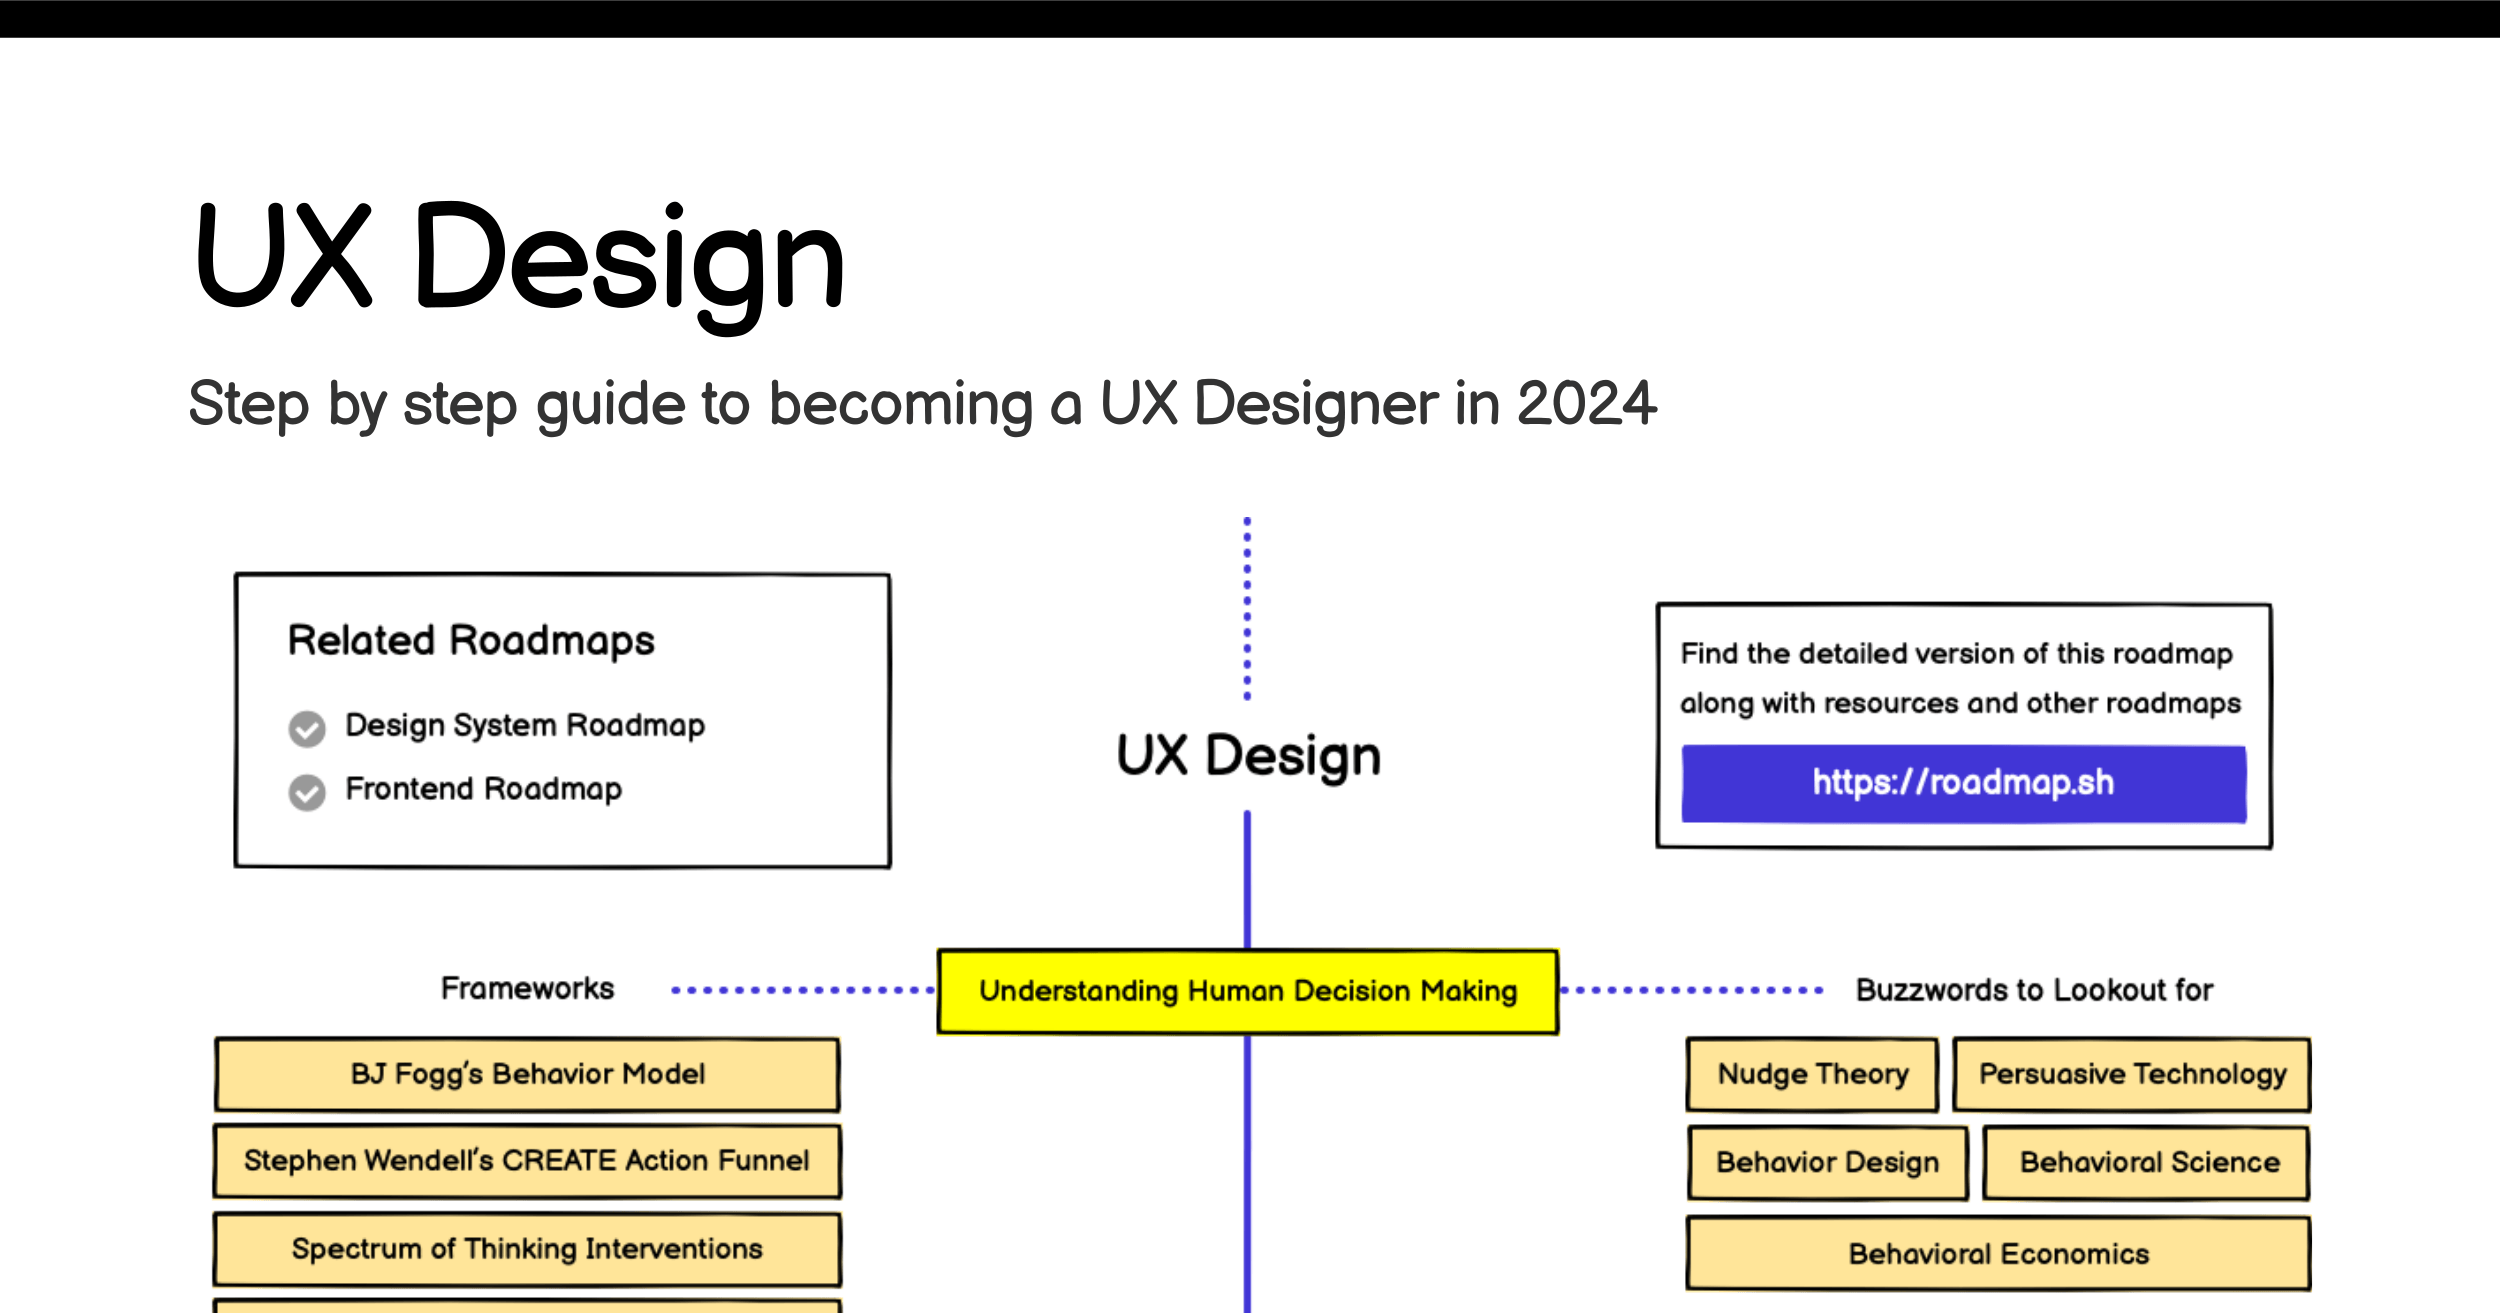Select the Nudge Theory box
This screenshot has width=2500, height=1313.
1812,1074
